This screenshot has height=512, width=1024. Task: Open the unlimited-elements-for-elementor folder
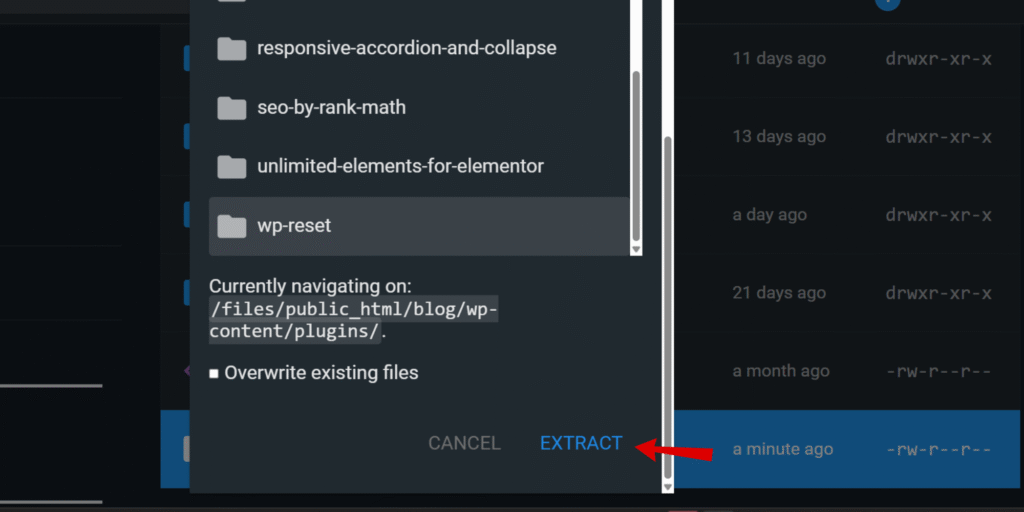(419, 167)
